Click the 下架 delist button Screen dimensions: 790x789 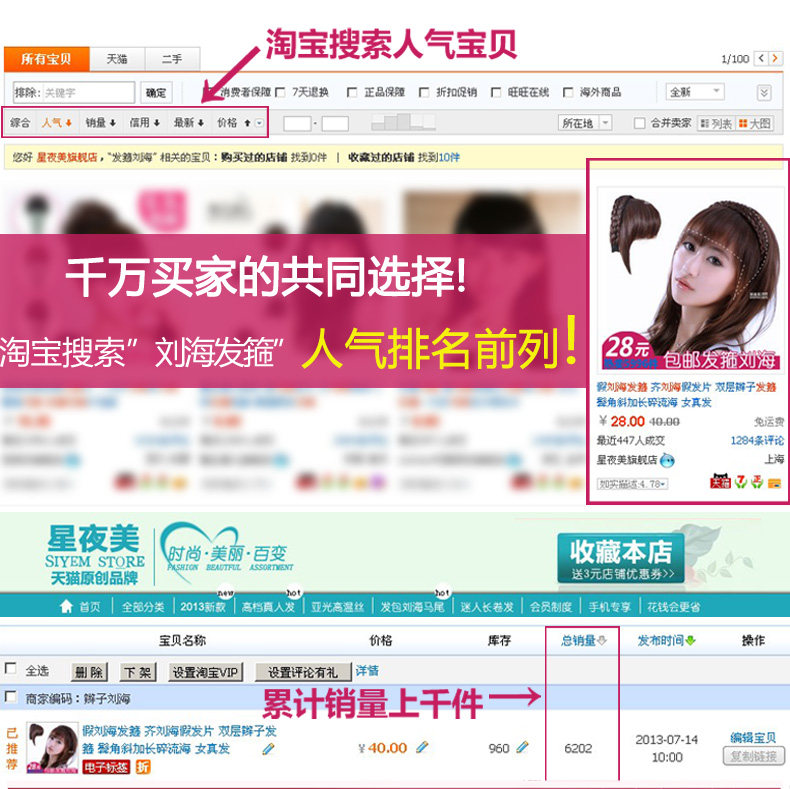(138, 672)
